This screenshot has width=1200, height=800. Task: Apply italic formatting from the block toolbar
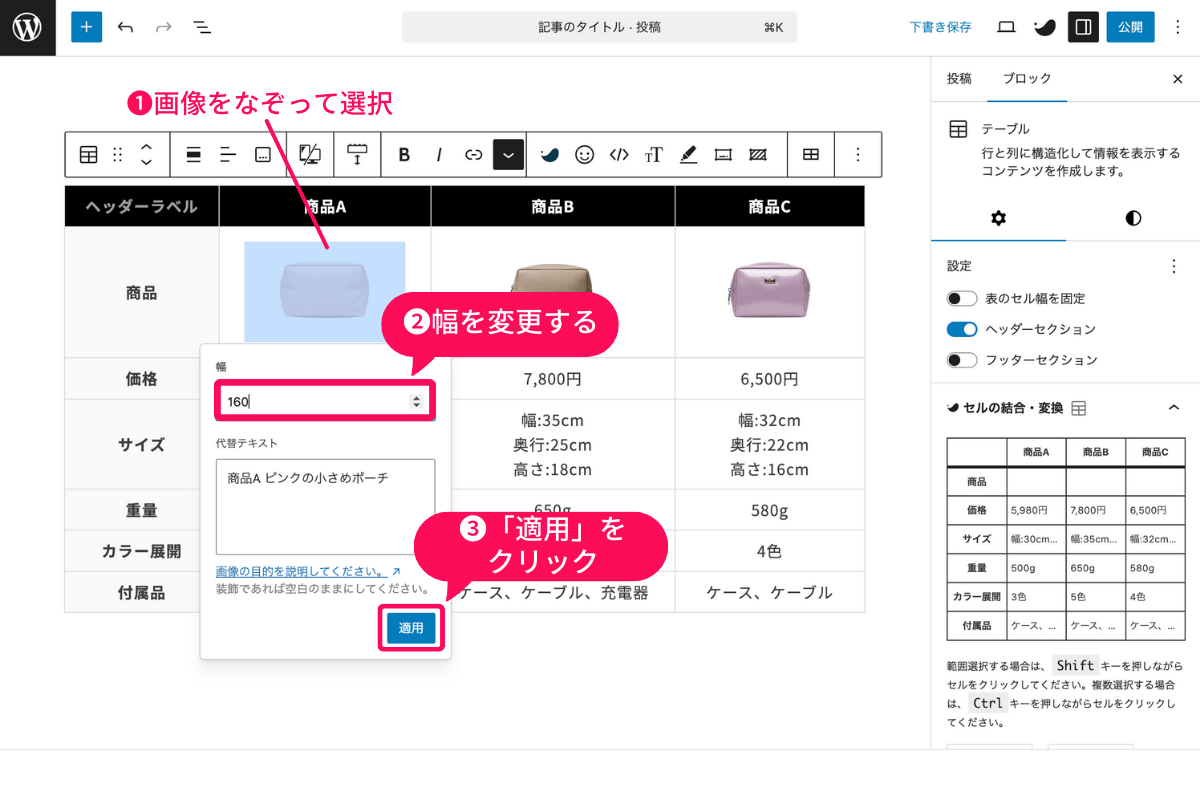(x=439, y=154)
